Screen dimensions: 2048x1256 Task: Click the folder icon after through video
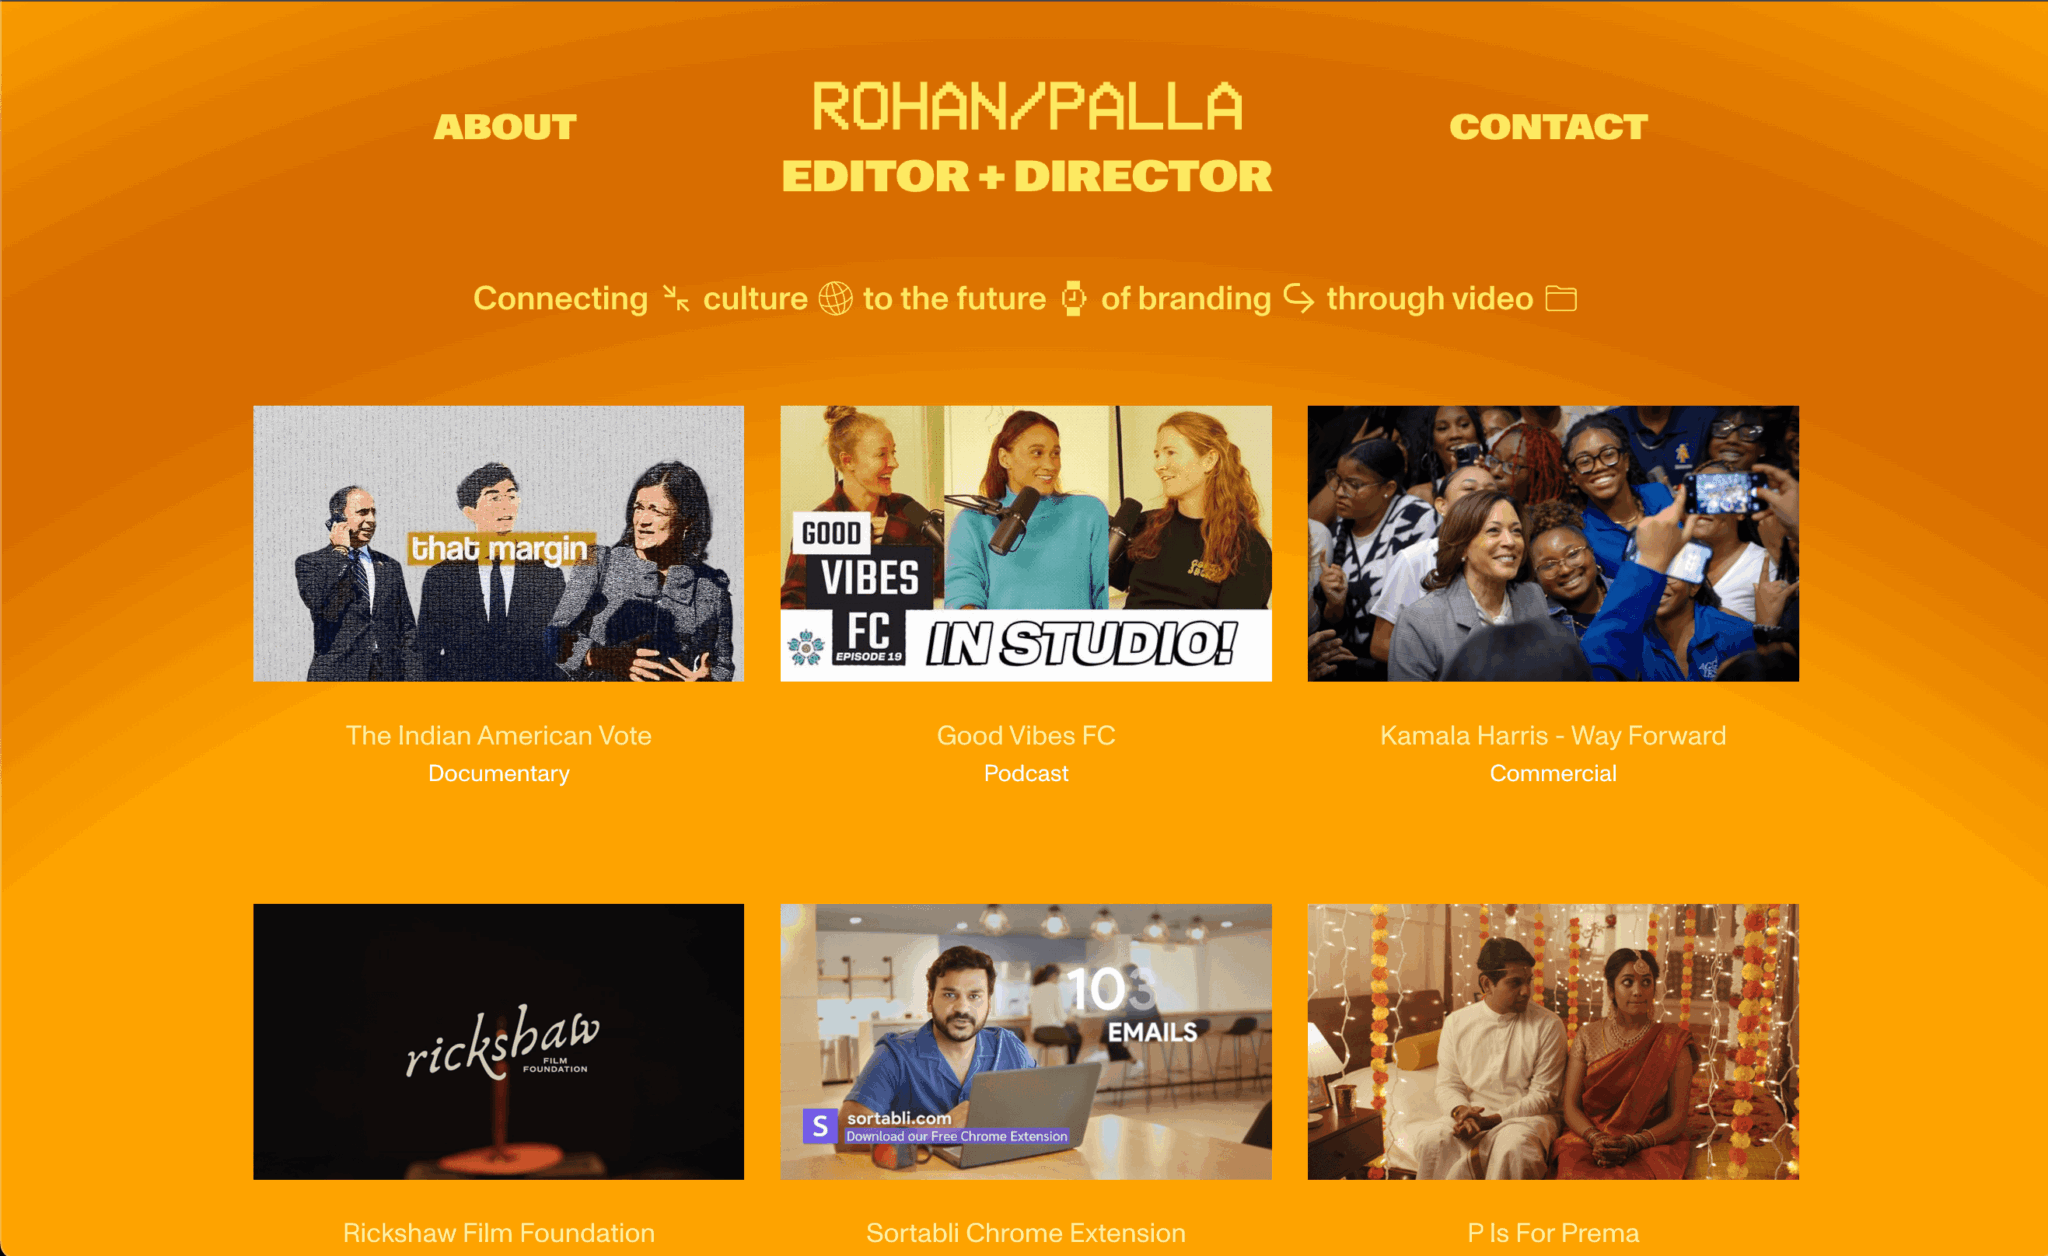pyautogui.click(x=1561, y=298)
